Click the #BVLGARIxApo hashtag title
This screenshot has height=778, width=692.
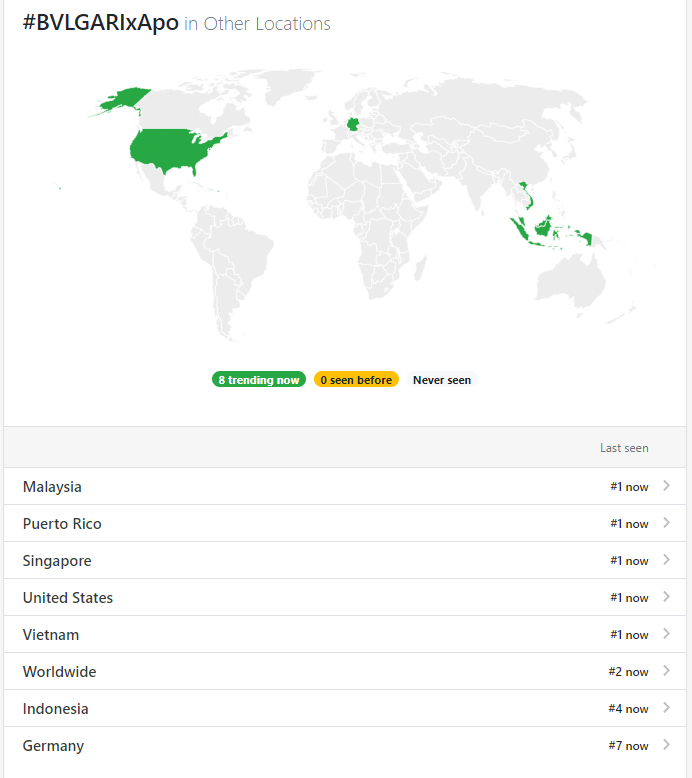coord(101,23)
